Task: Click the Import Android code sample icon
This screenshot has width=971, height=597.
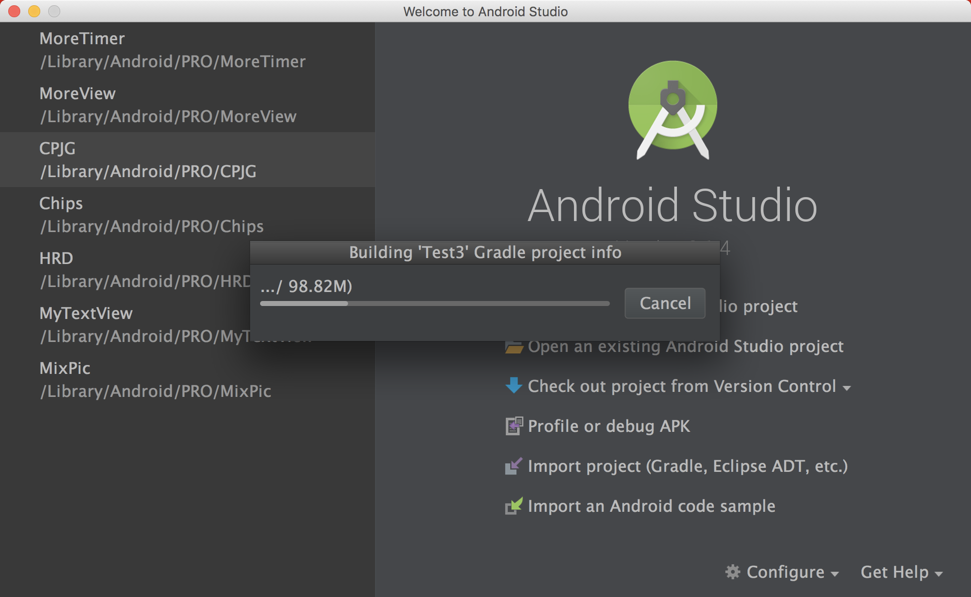Action: tap(513, 506)
